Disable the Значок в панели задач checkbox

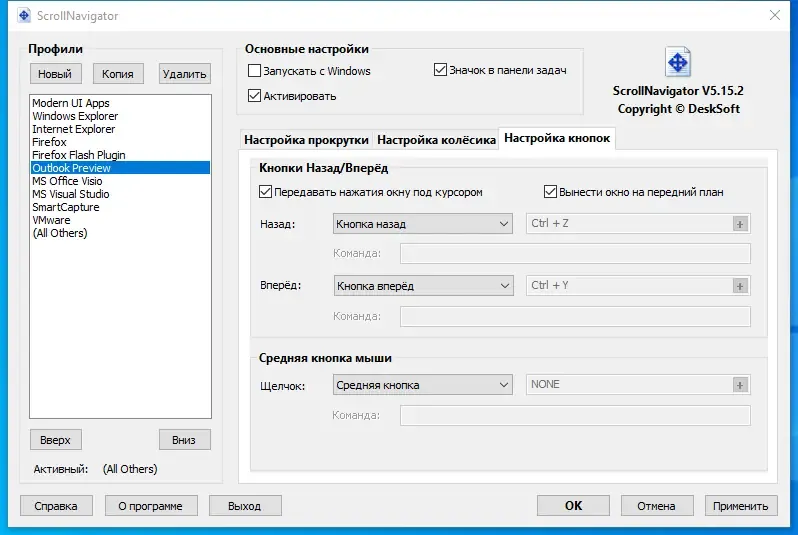point(441,70)
